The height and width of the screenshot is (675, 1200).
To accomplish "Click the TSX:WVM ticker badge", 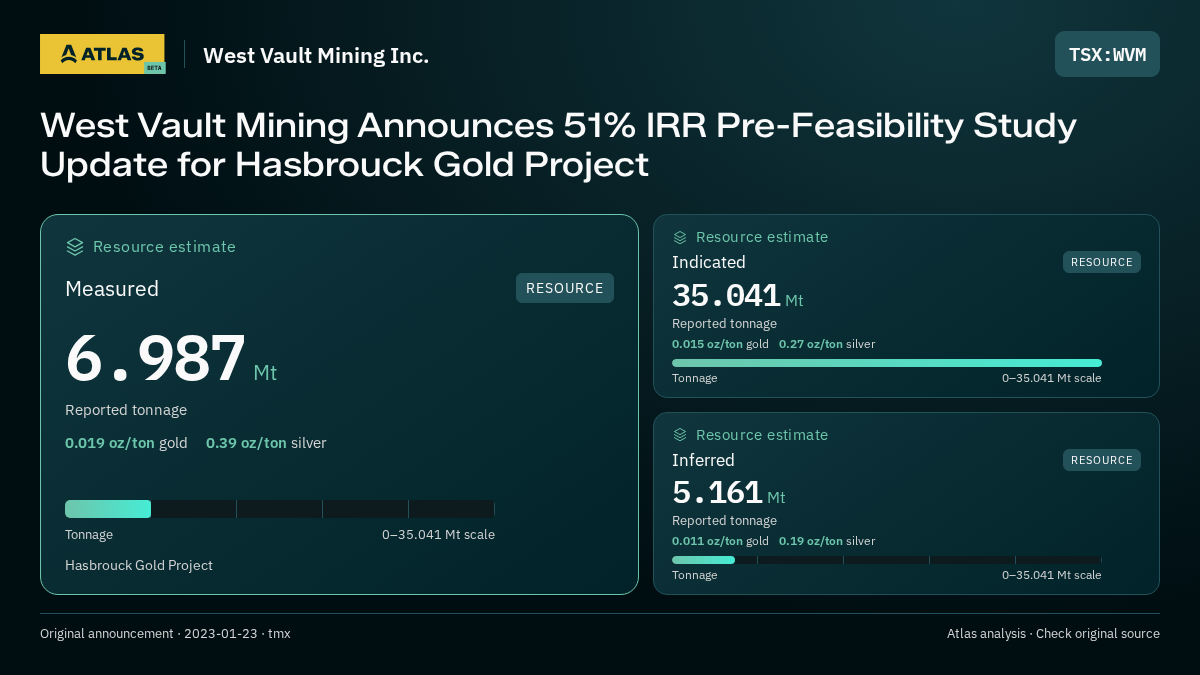I will pyautogui.click(x=1107, y=54).
